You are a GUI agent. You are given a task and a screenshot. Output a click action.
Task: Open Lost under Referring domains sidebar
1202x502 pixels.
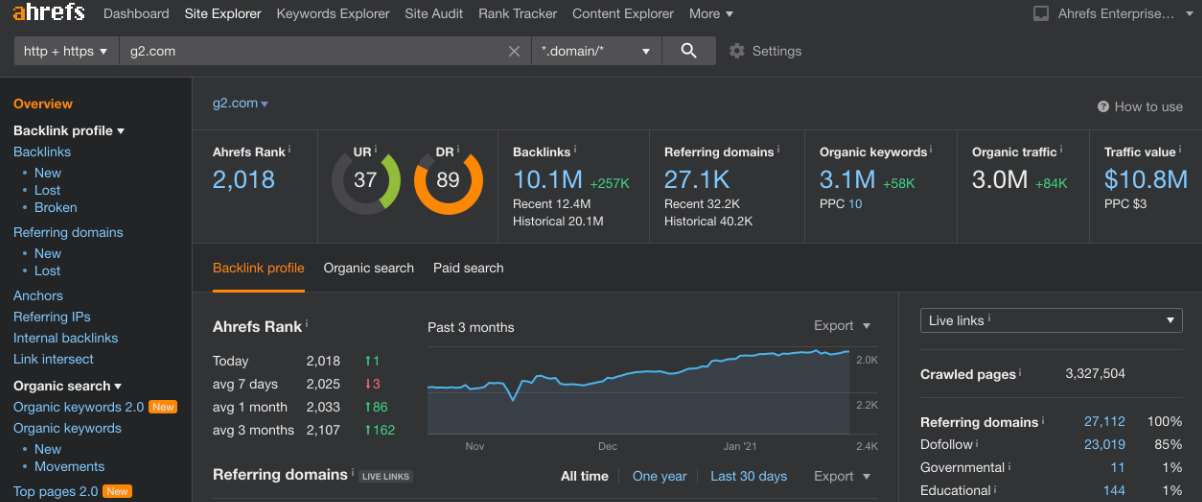[47, 271]
